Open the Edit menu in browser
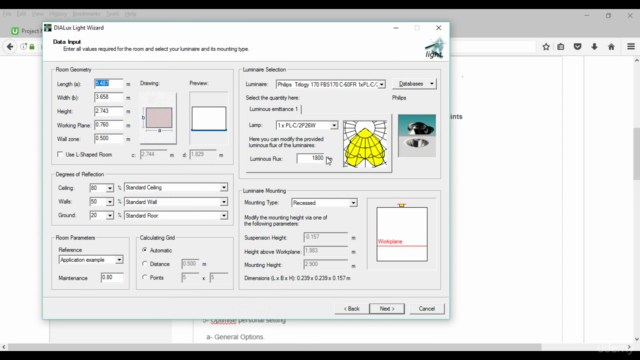The width and height of the screenshot is (640, 360). click(21, 14)
